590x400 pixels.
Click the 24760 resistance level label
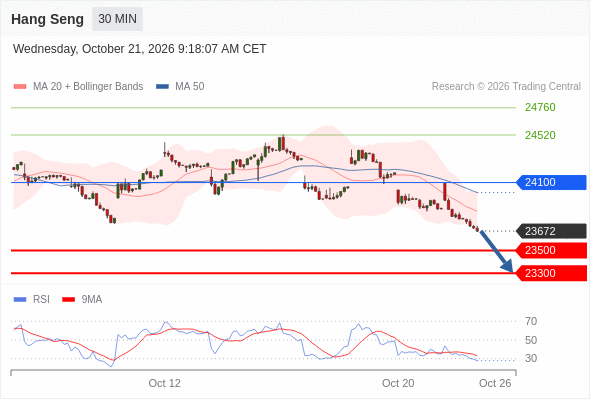pos(540,108)
